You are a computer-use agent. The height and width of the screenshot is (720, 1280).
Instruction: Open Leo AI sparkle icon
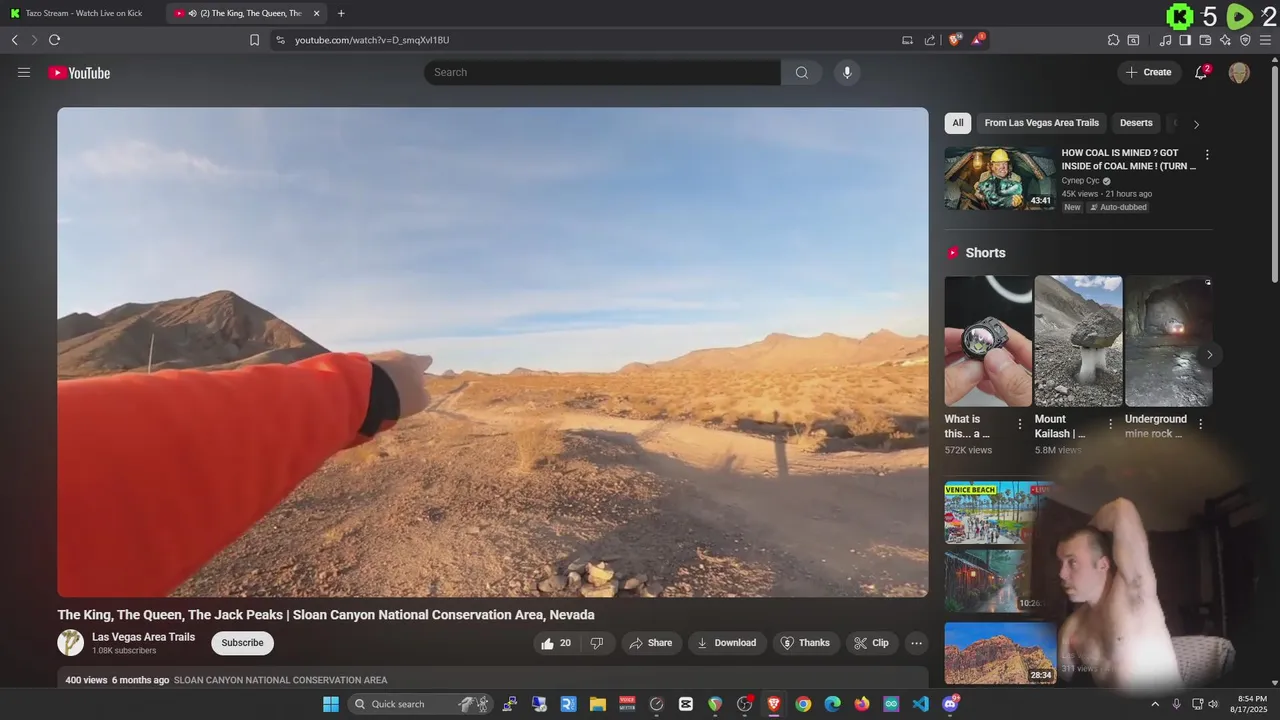(1225, 40)
